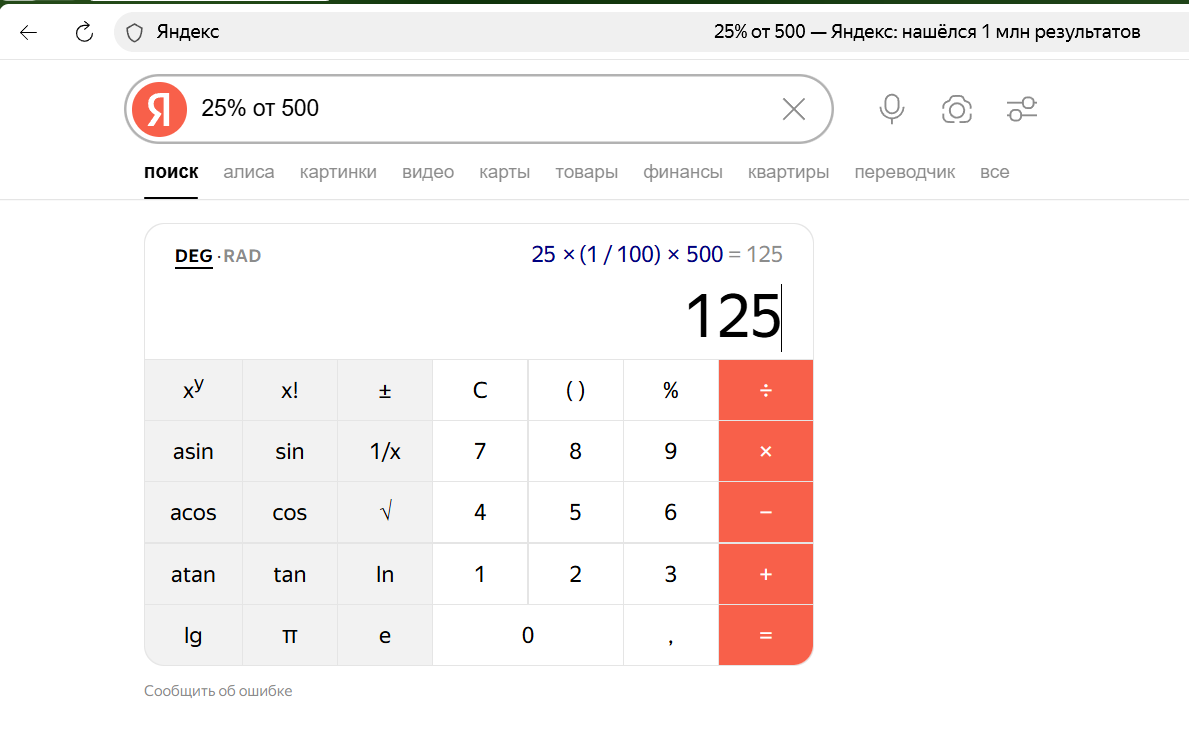
Task: Open search settings sliders icon
Action: click(1022, 109)
